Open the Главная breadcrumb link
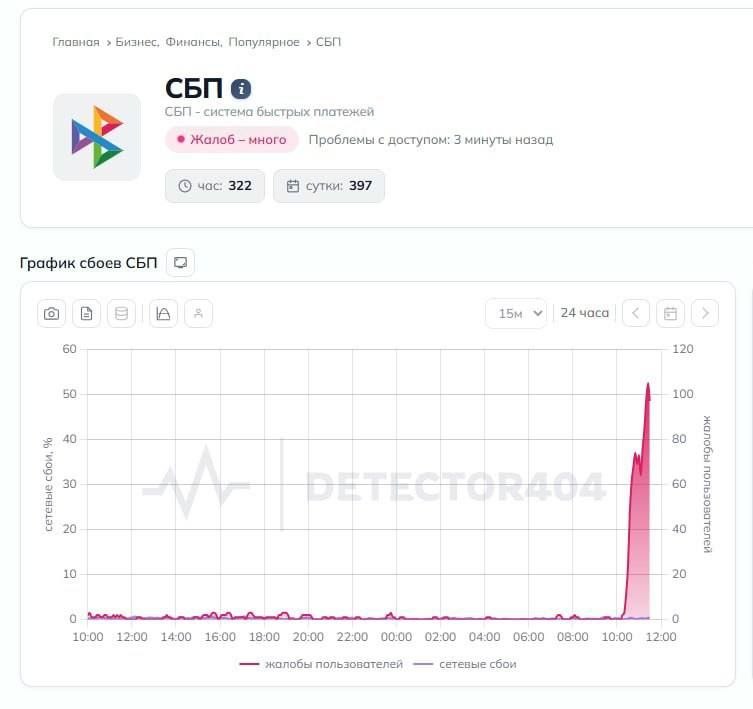This screenshot has width=753, height=709. pyautogui.click(x=76, y=42)
